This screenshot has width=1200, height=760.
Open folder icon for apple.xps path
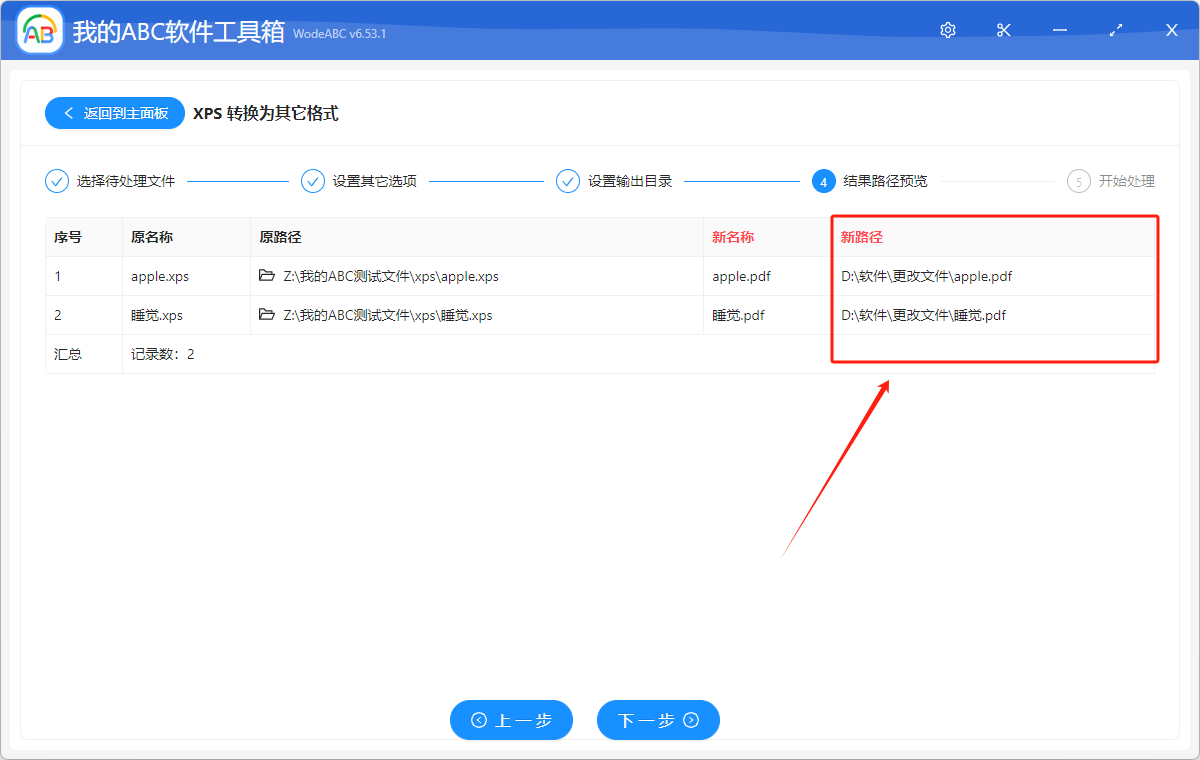[x=266, y=276]
